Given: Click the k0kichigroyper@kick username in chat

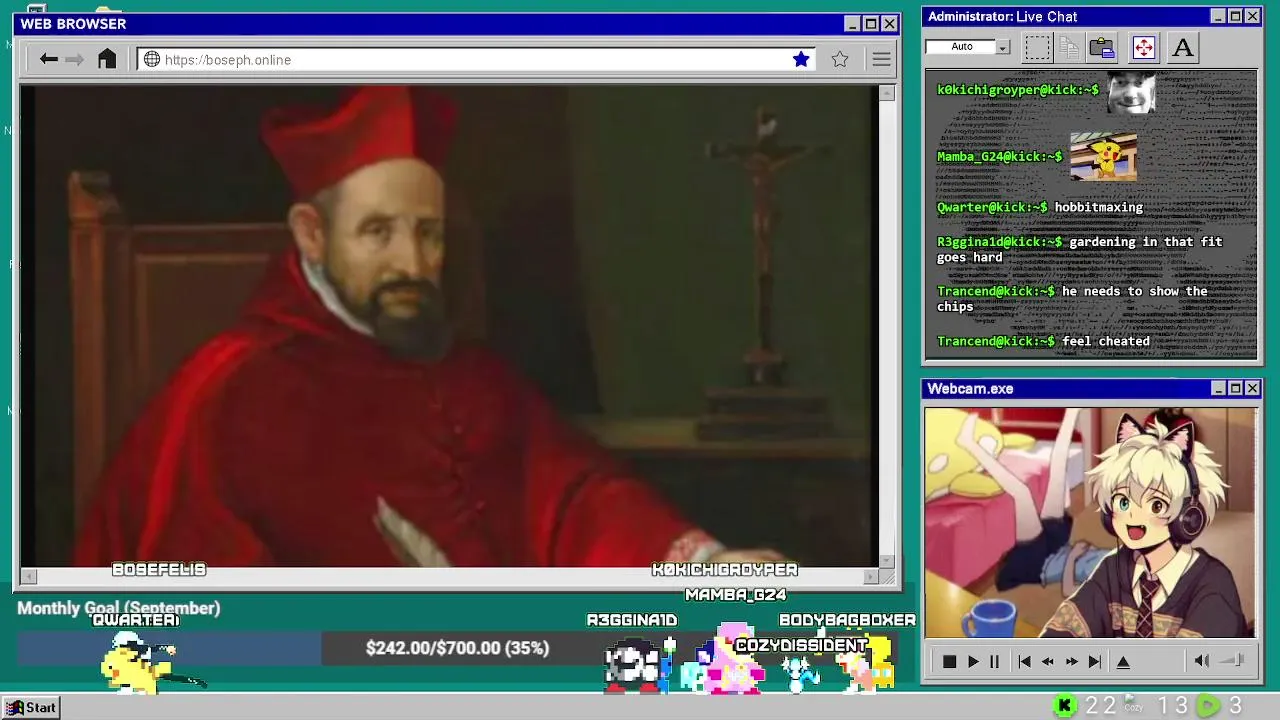Looking at the screenshot, I should tap(1018, 90).
